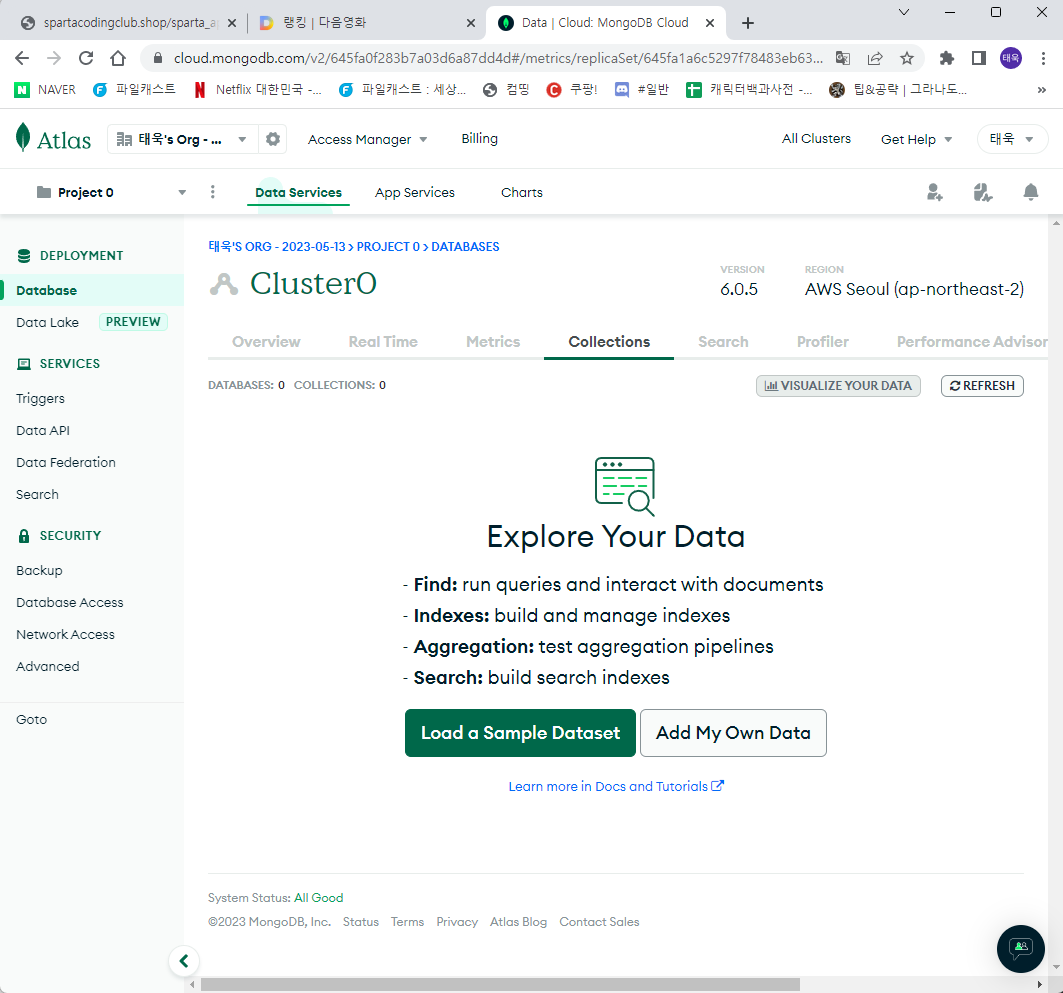
Task: Open Performance Advisor tab
Action: 972,342
